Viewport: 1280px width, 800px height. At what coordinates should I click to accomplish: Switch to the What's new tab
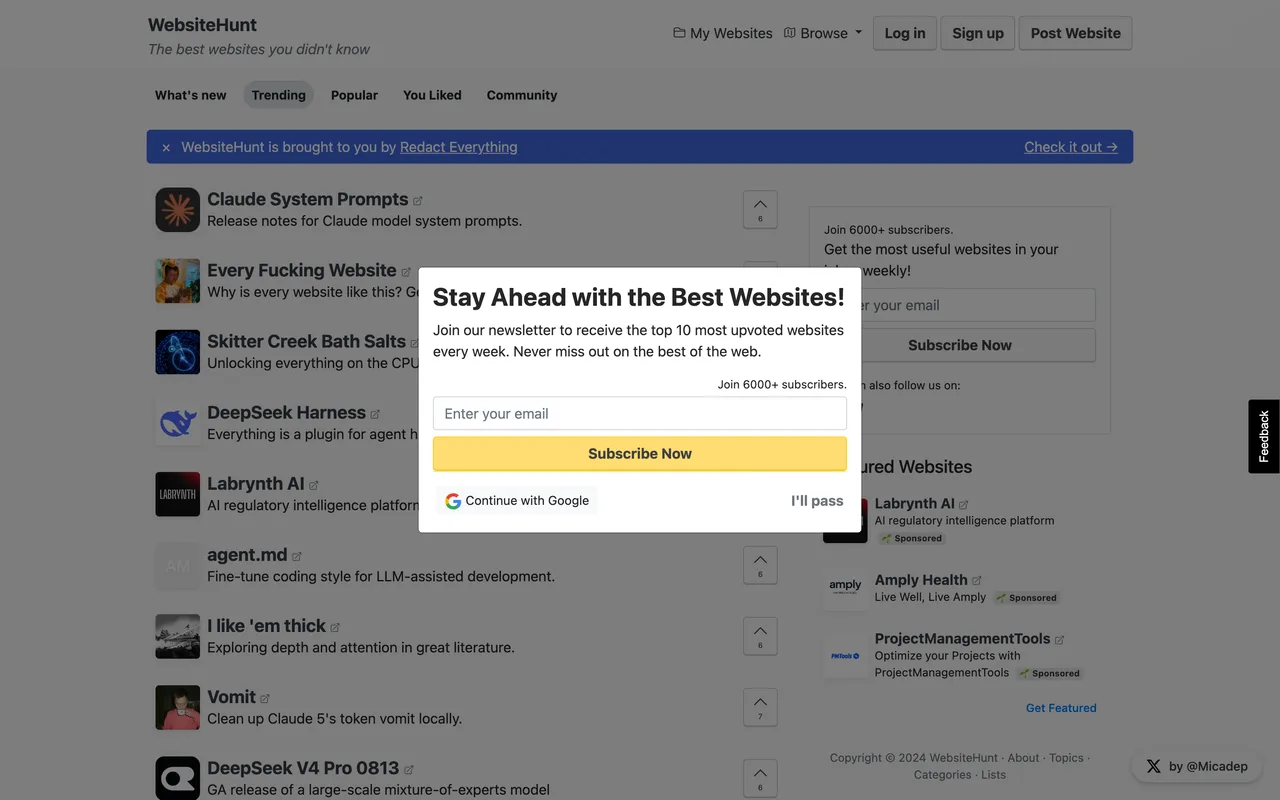click(x=191, y=95)
